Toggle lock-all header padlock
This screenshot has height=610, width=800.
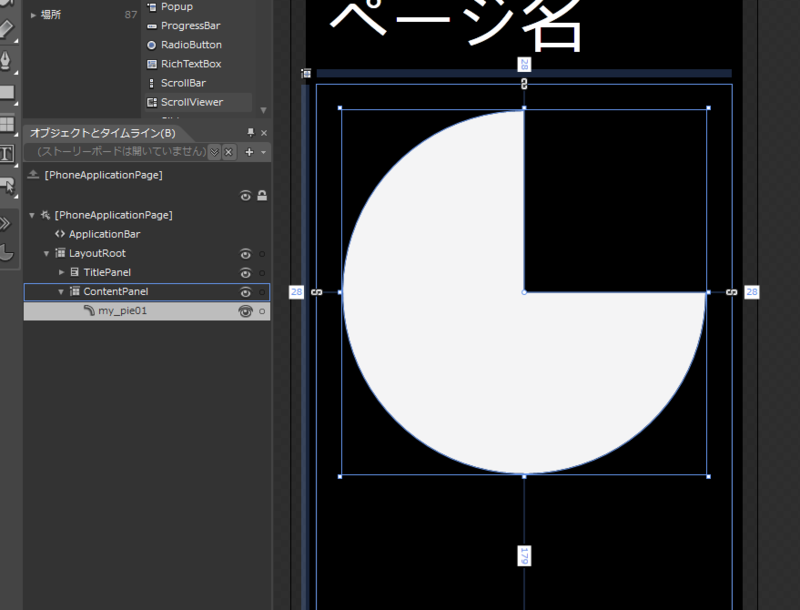coord(262,195)
